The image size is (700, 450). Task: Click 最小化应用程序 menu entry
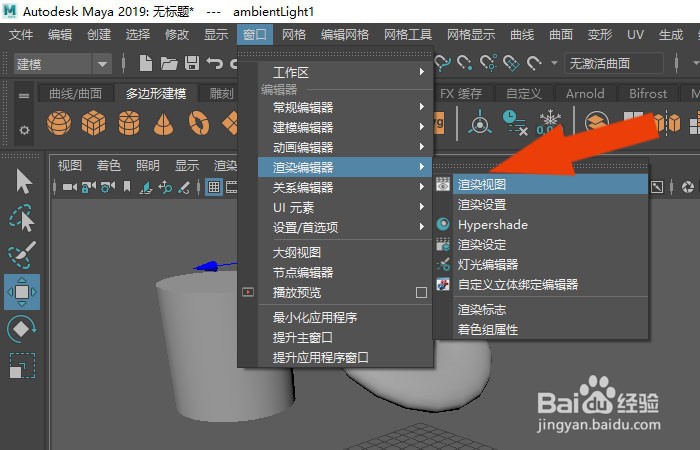click(x=345, y=318)
